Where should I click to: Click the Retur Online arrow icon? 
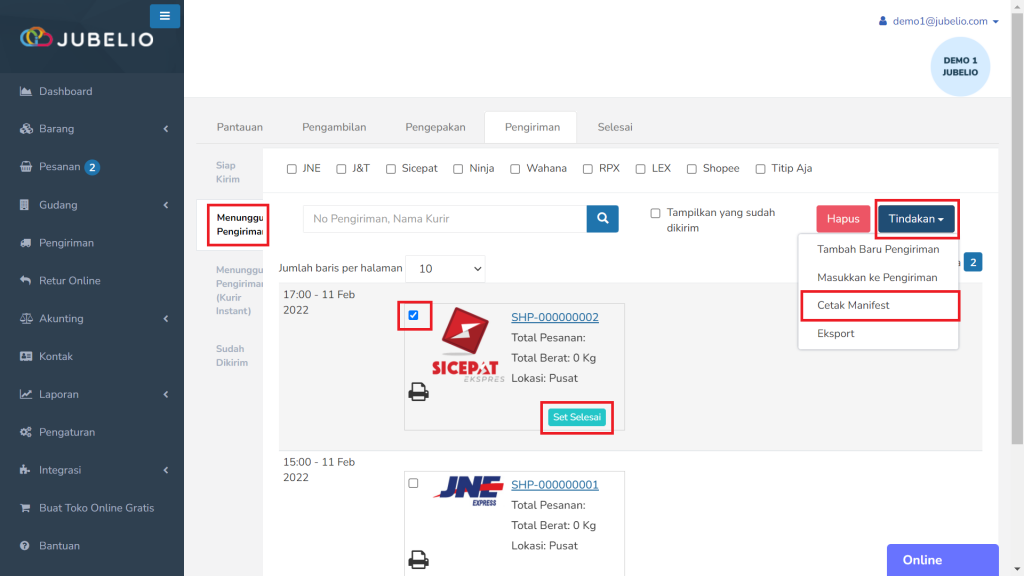tap(25, 281)
